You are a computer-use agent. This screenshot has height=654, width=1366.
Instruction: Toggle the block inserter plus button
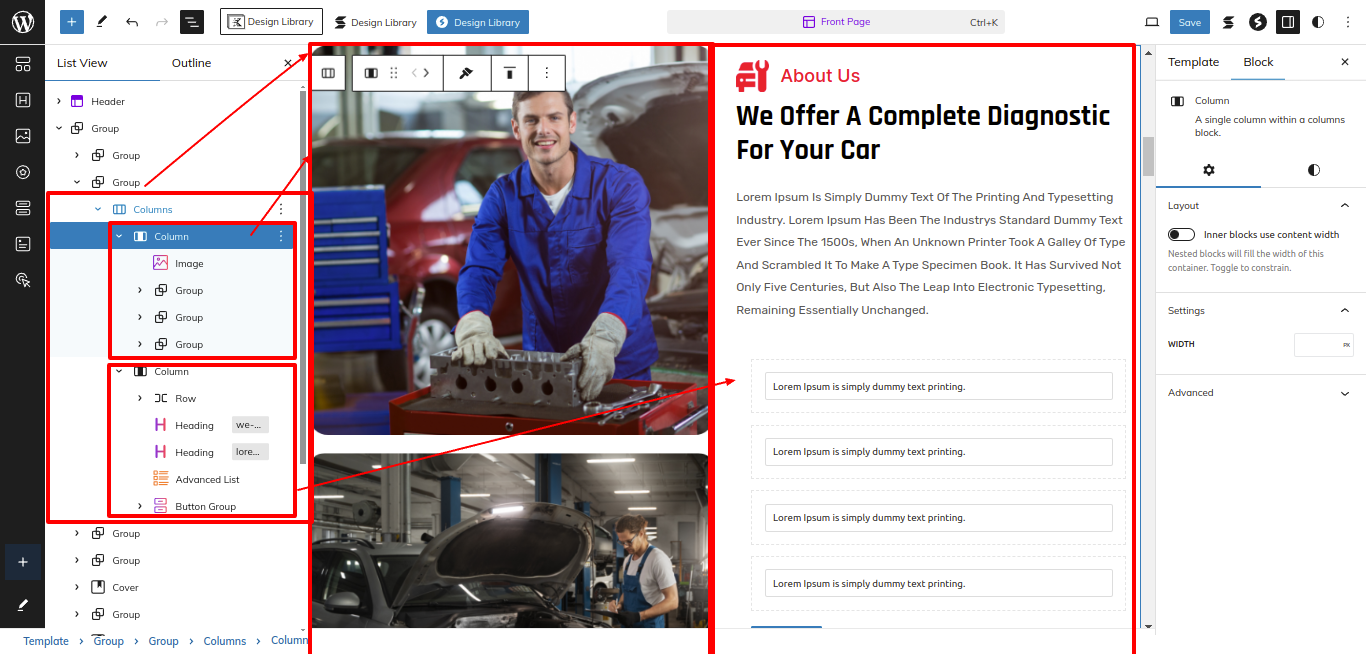[71, 21]
